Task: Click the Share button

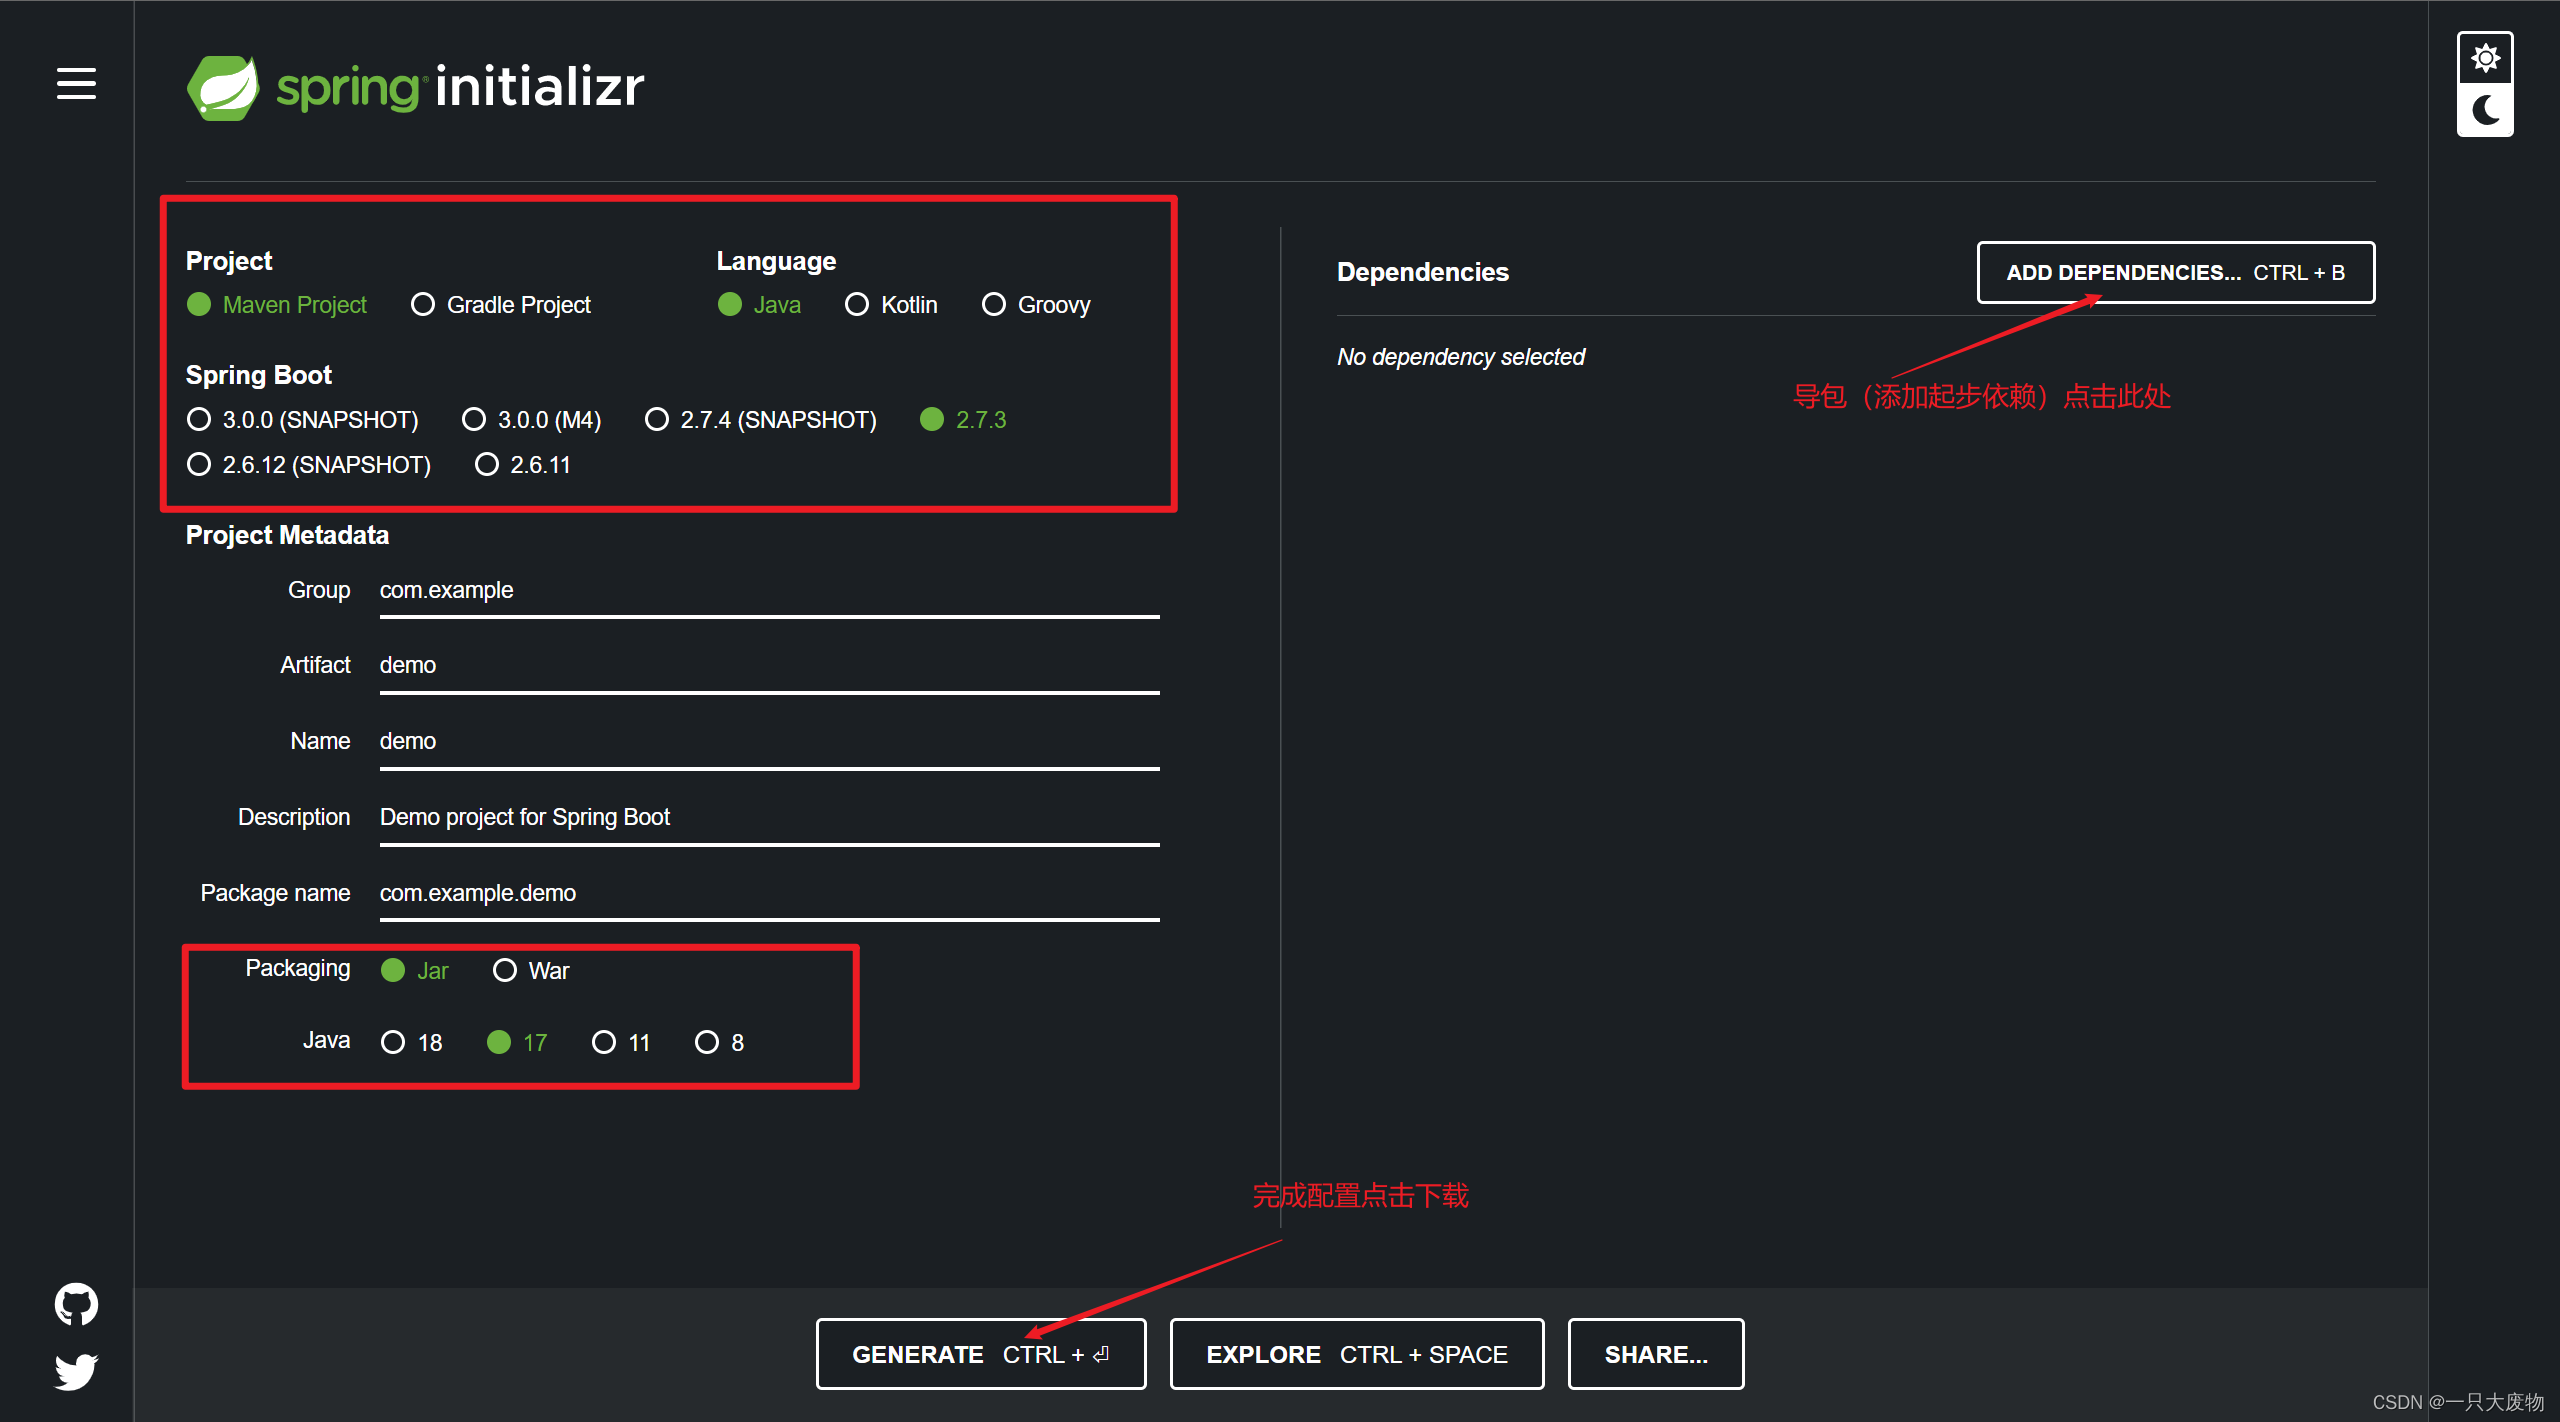Action: (1656, 1355)
